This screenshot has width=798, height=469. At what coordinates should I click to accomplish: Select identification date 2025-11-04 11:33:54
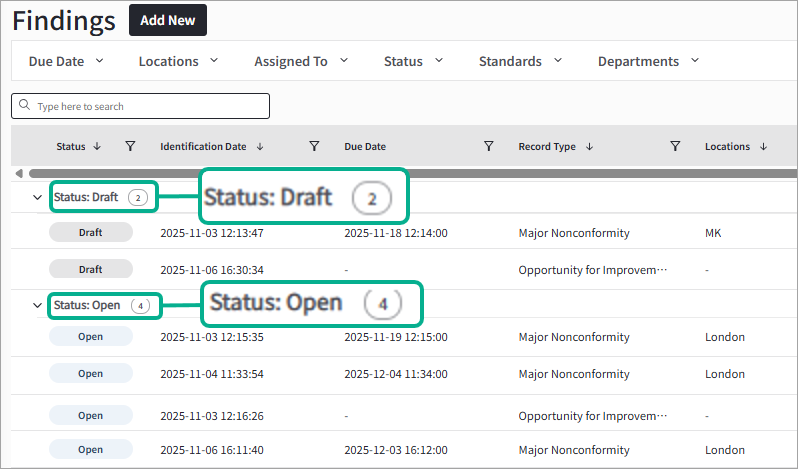coord(212,374)
